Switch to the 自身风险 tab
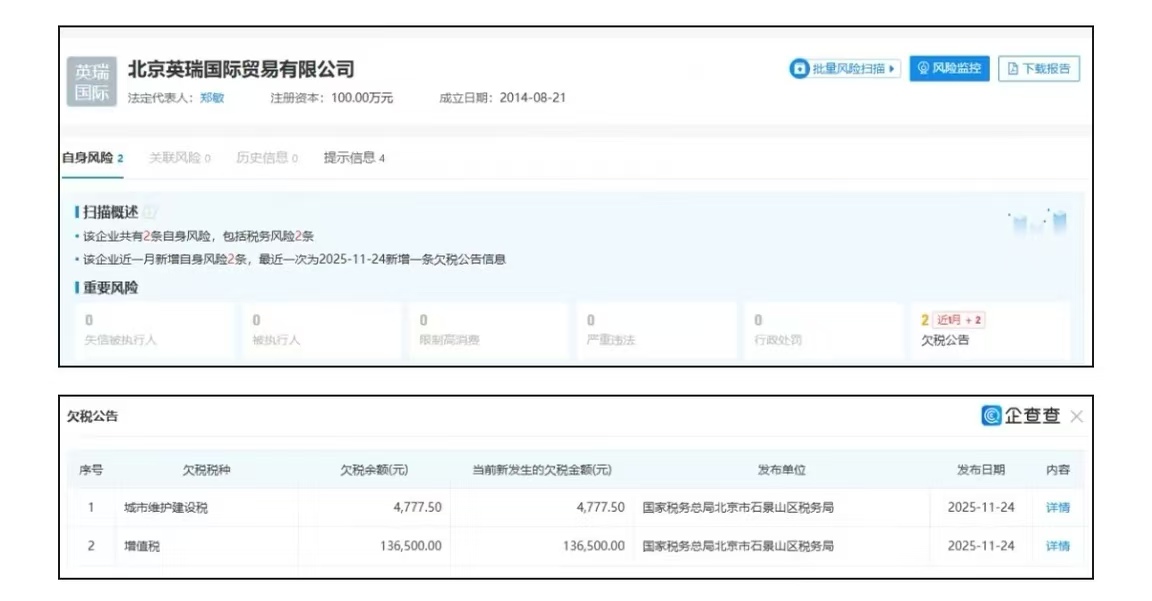Image resolution: width=1152 pixels, height=601 pixels. tap(92, 158)
